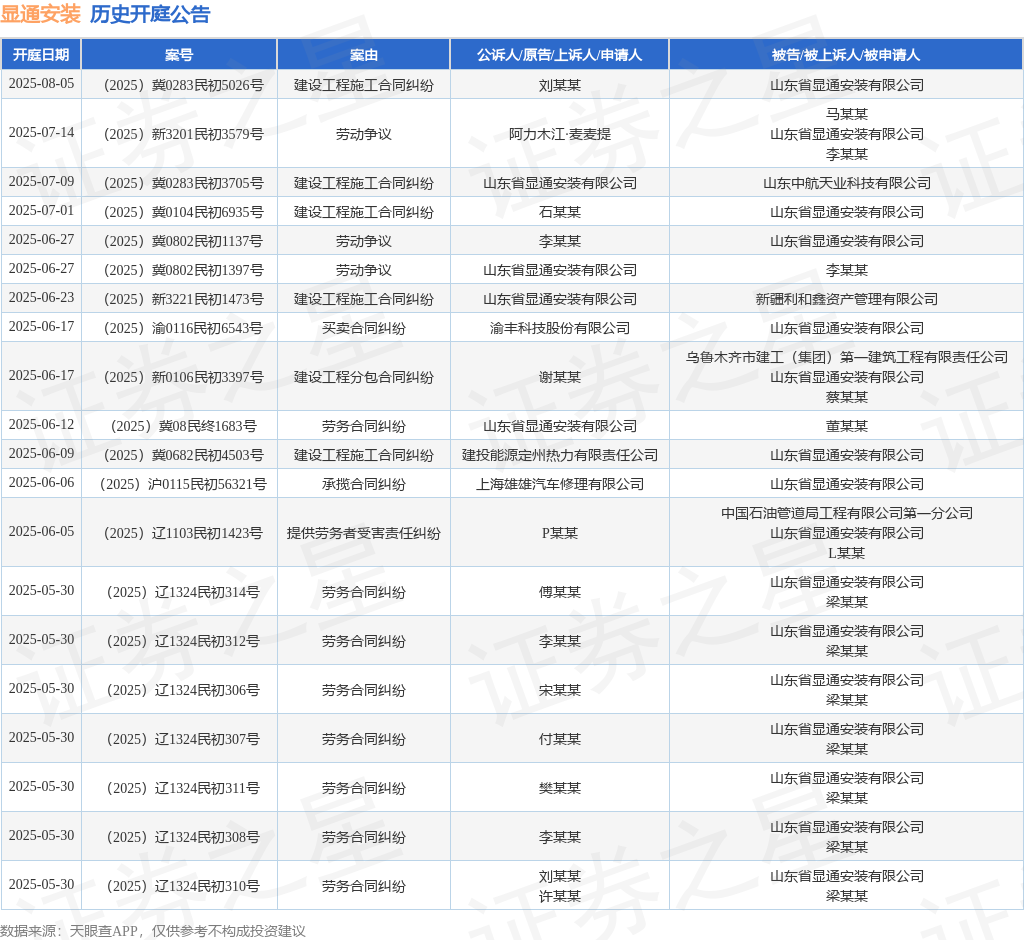Click case number (2025)新0106民初3397号
The width and height of the screenshot is (1024, 940).
coord(179,377)
